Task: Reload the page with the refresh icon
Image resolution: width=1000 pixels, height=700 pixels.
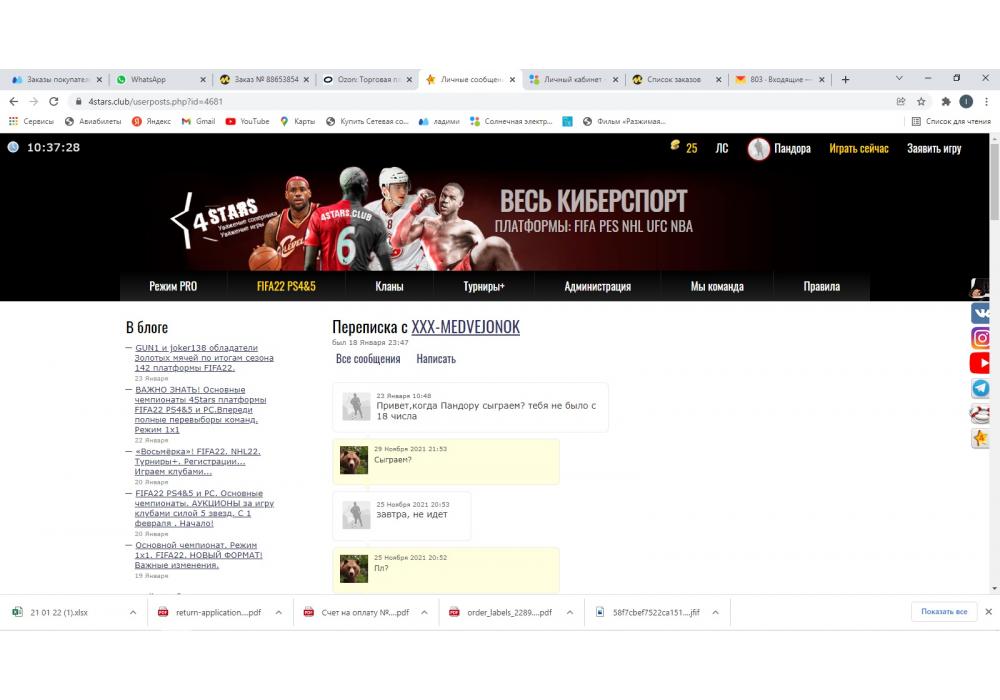Action: 54,101
